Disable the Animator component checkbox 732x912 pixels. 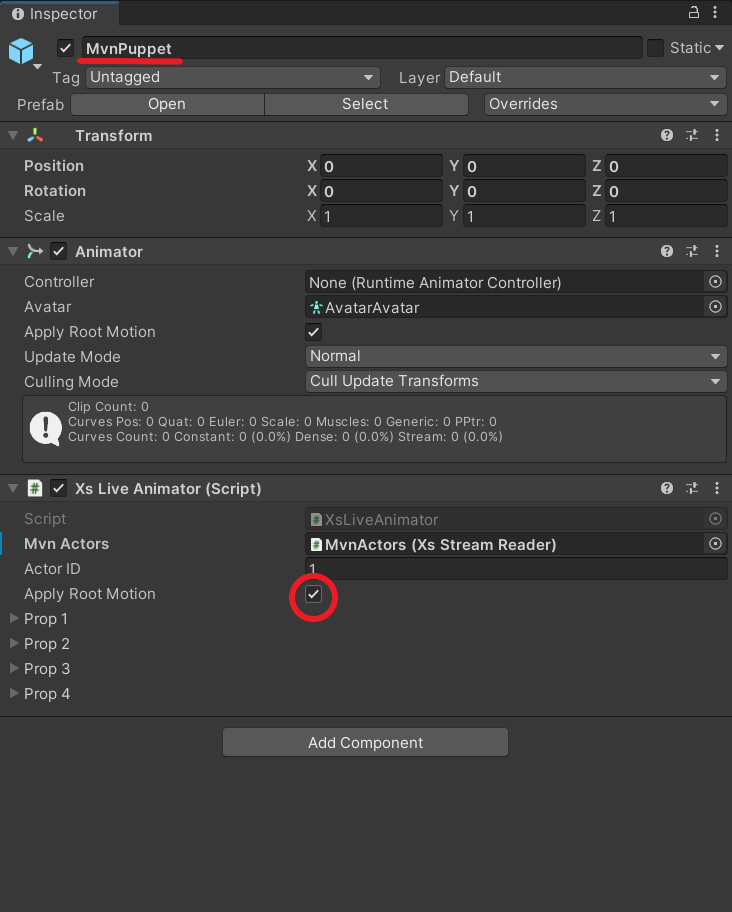tap(58, 251)
